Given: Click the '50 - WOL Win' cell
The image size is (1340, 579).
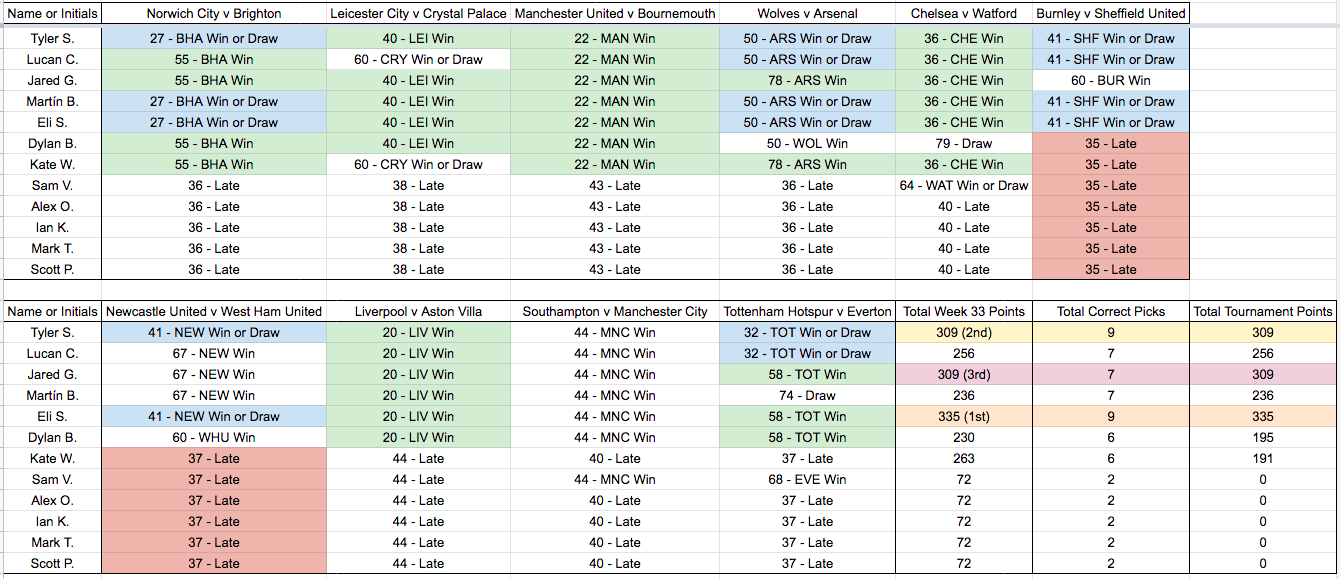Looking at the screenshot, I should coord(807,143).
